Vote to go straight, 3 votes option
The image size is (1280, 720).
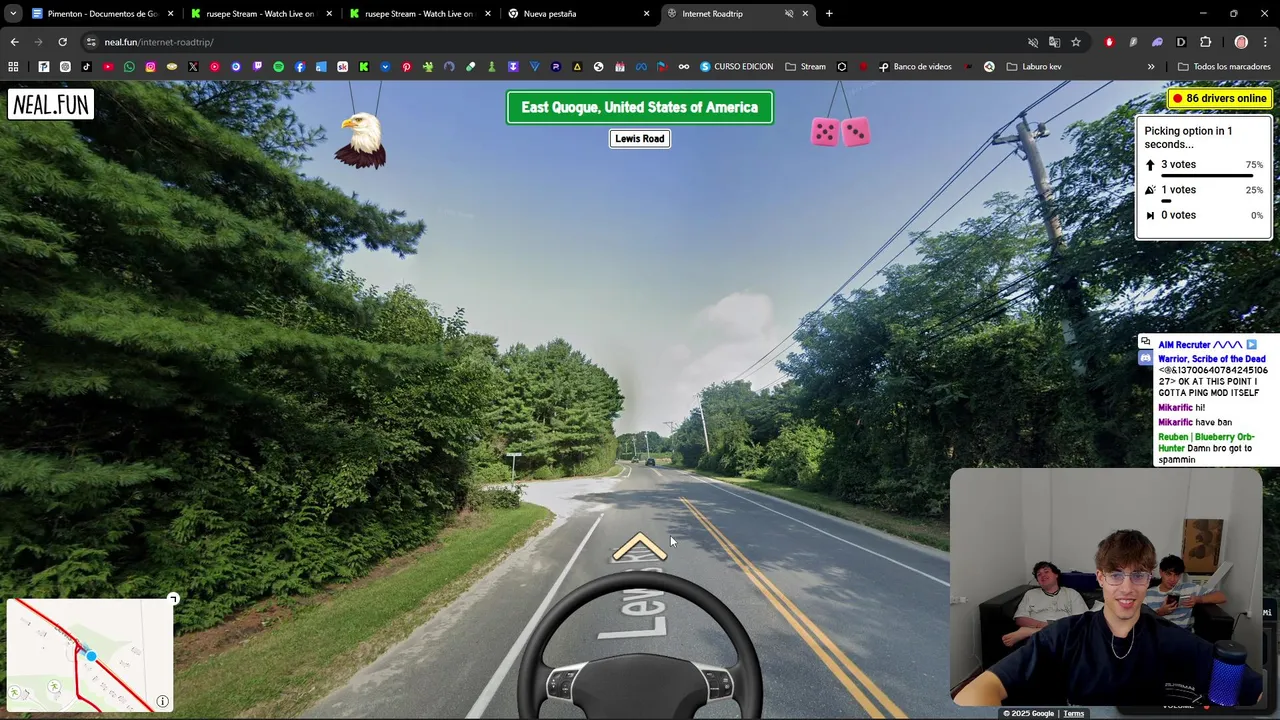pos(1203,165)
